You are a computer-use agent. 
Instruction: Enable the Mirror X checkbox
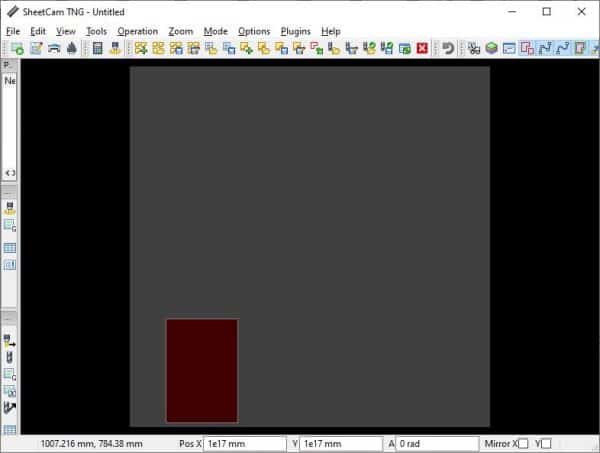pos(523,443)
